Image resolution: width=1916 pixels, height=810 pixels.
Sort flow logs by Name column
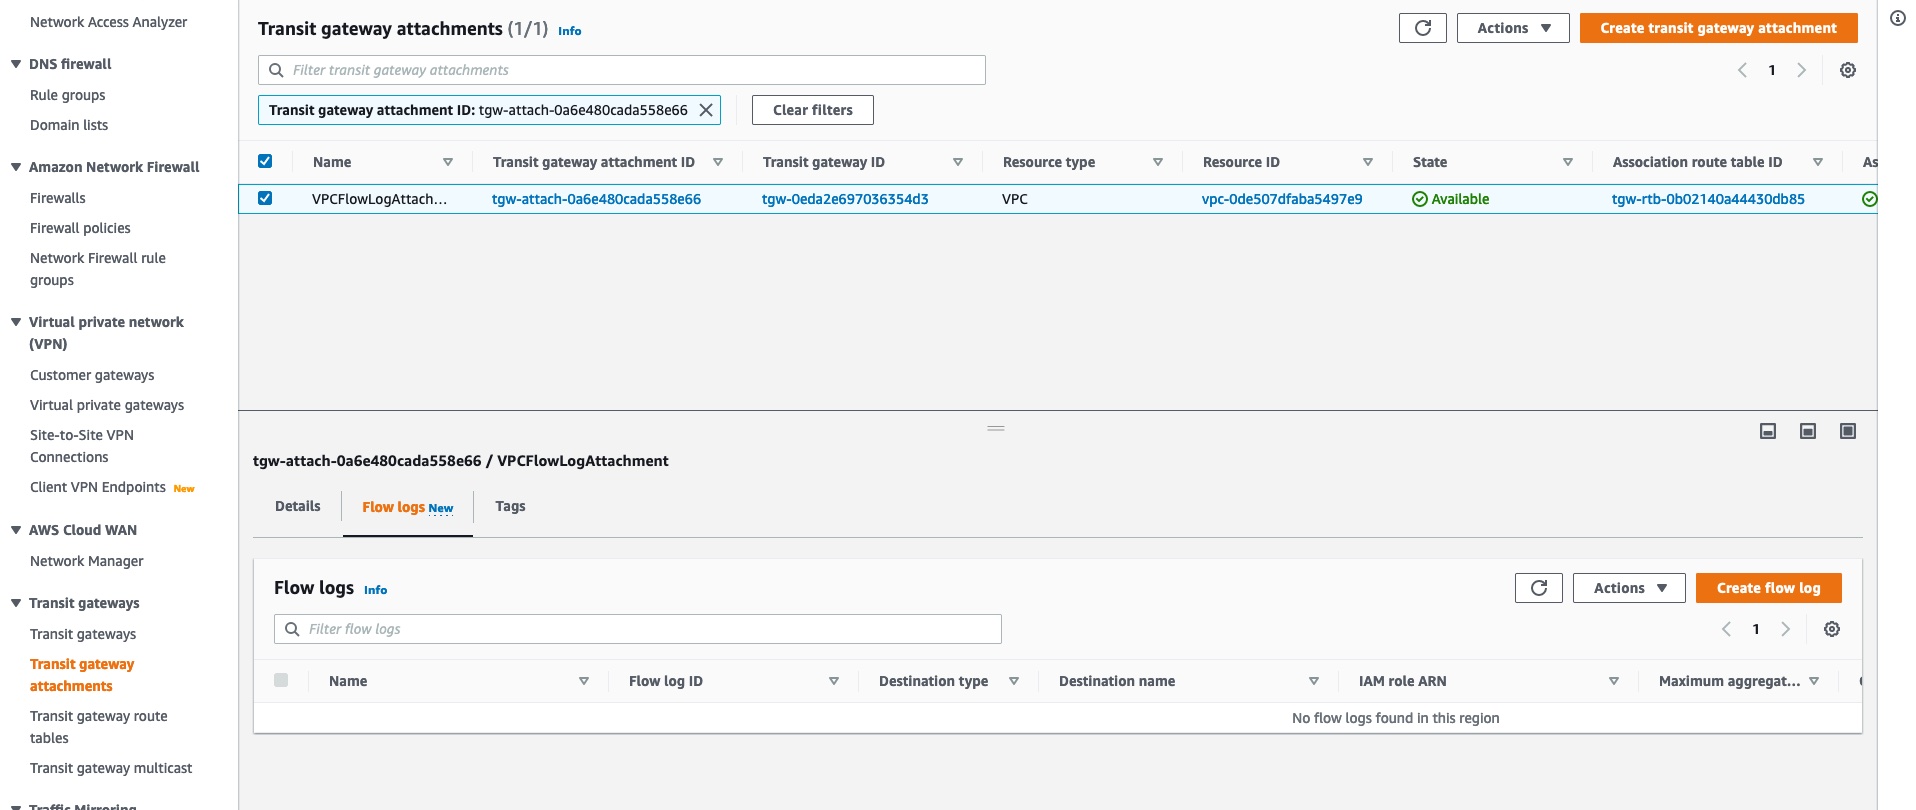(x=584, y=681)
